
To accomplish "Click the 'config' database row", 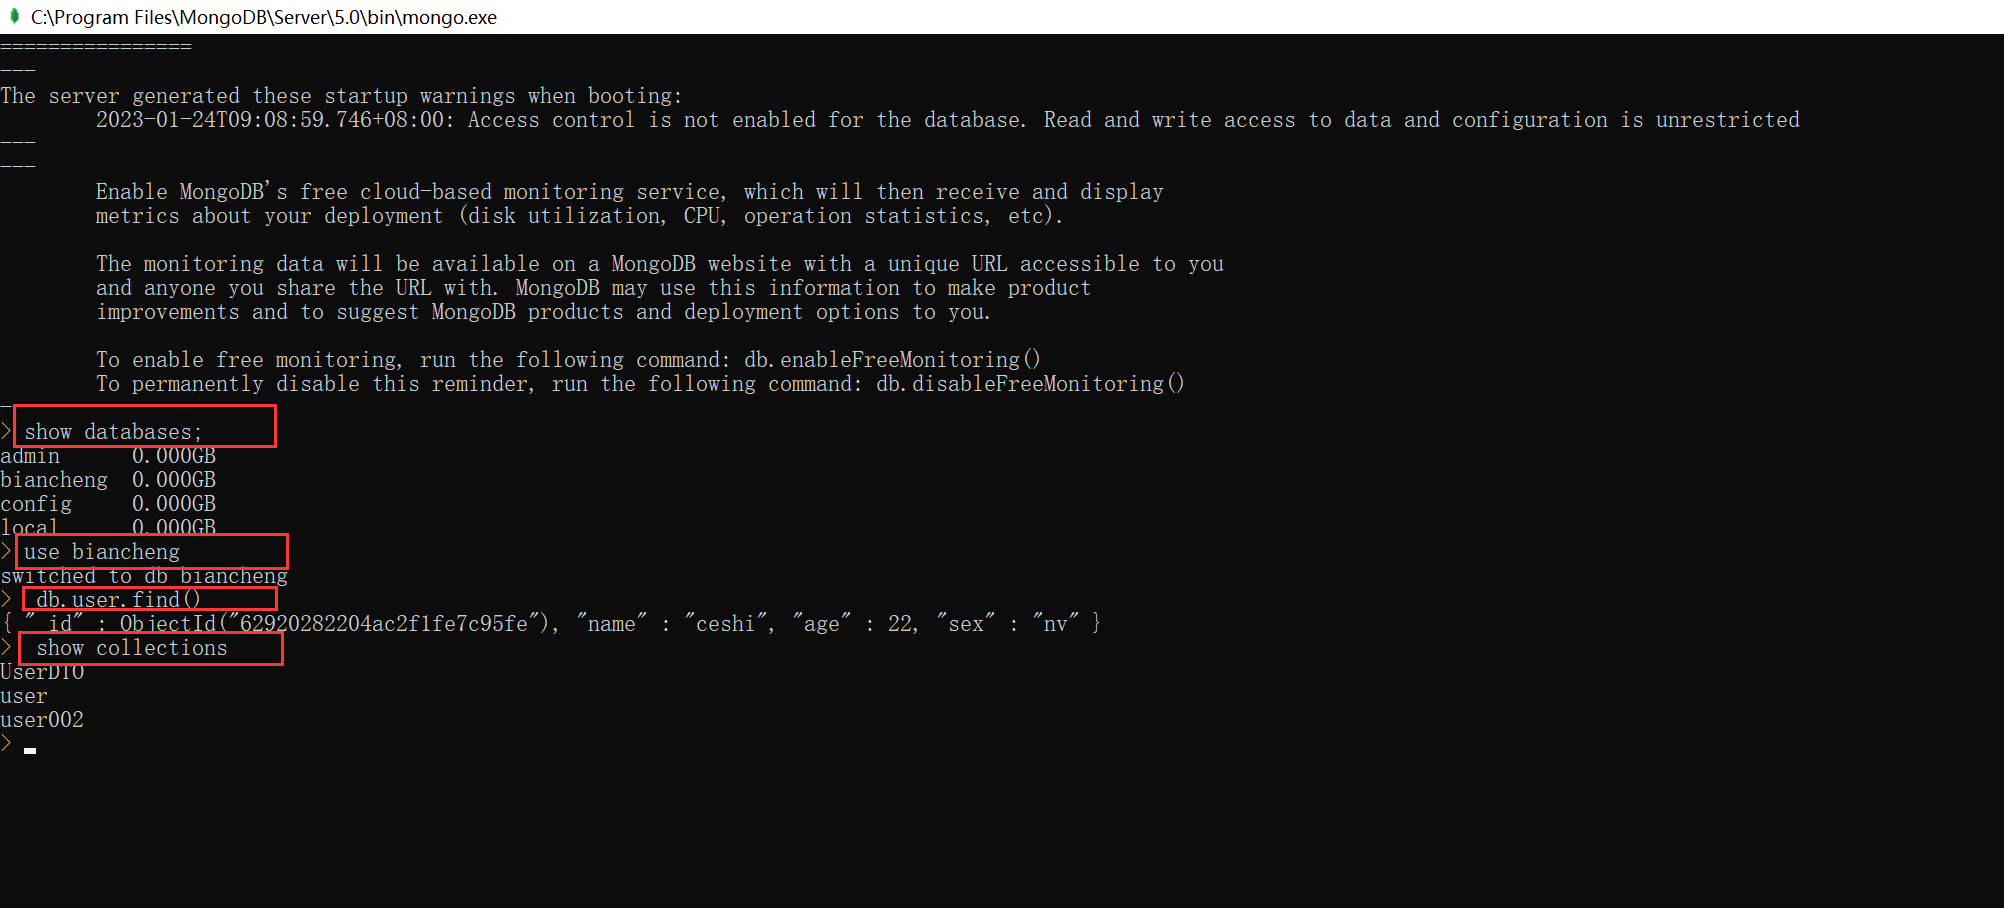I will (x=108, y=504).
